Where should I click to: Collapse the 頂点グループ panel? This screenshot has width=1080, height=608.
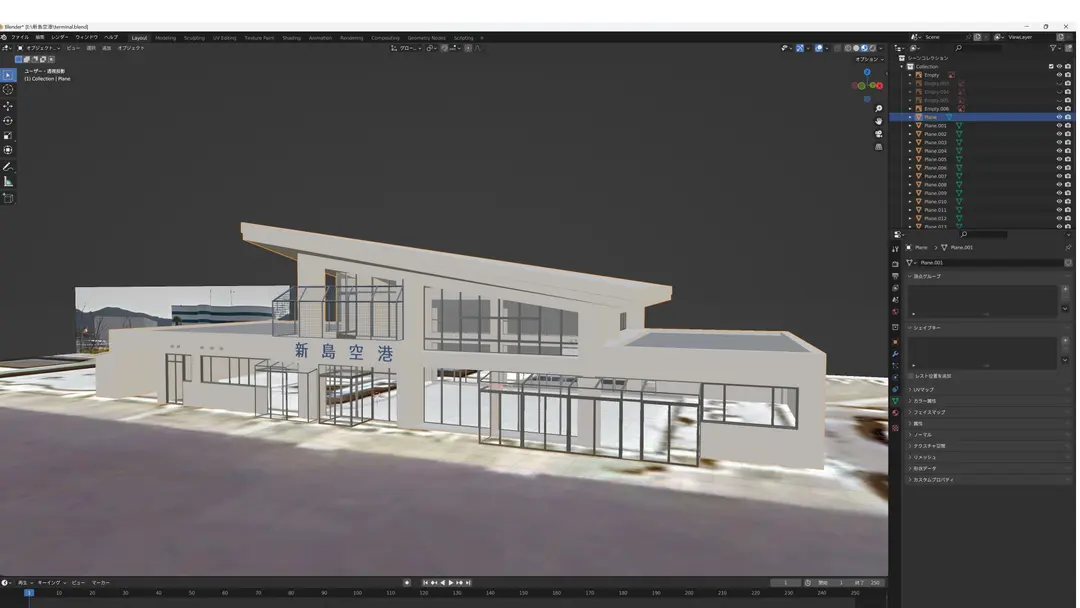(988, 276)
